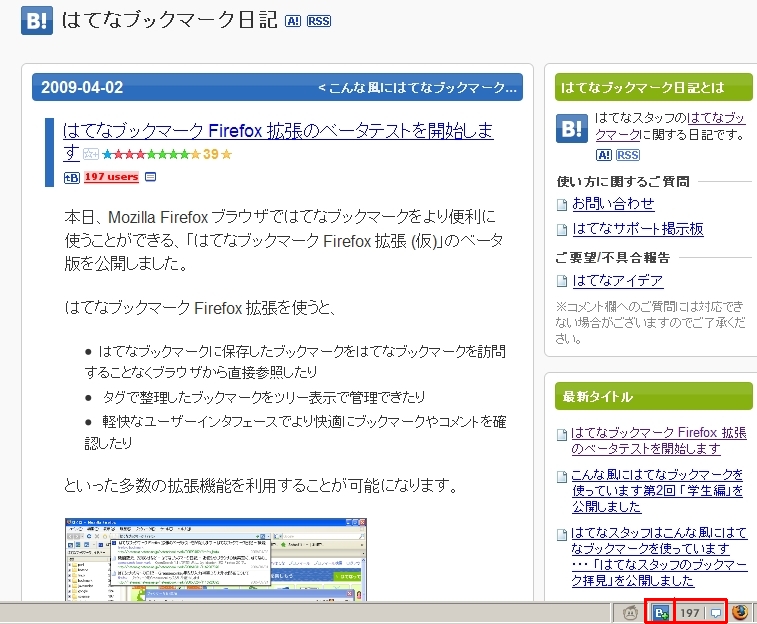
Task: Click the B+ add bookmark icon in the status bar
Action: tap(660, 613)
